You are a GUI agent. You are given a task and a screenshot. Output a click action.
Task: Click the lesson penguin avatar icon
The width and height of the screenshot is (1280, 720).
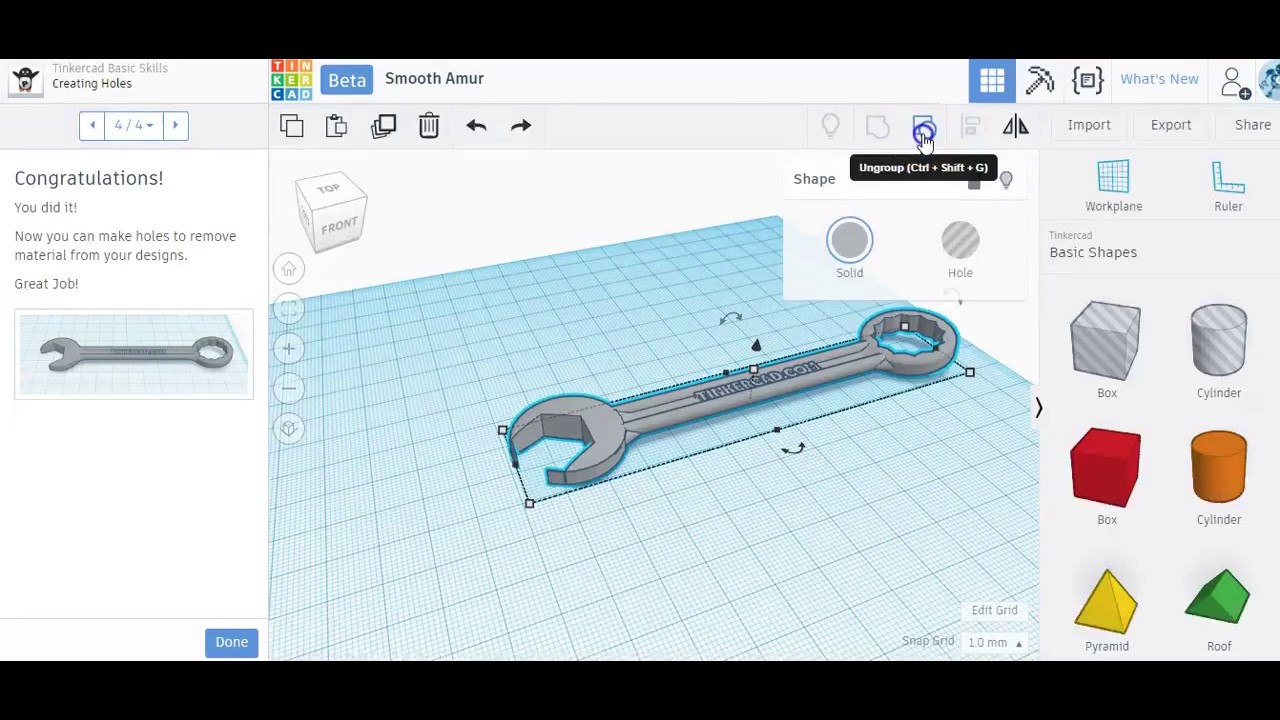click(x=26, y=78)
